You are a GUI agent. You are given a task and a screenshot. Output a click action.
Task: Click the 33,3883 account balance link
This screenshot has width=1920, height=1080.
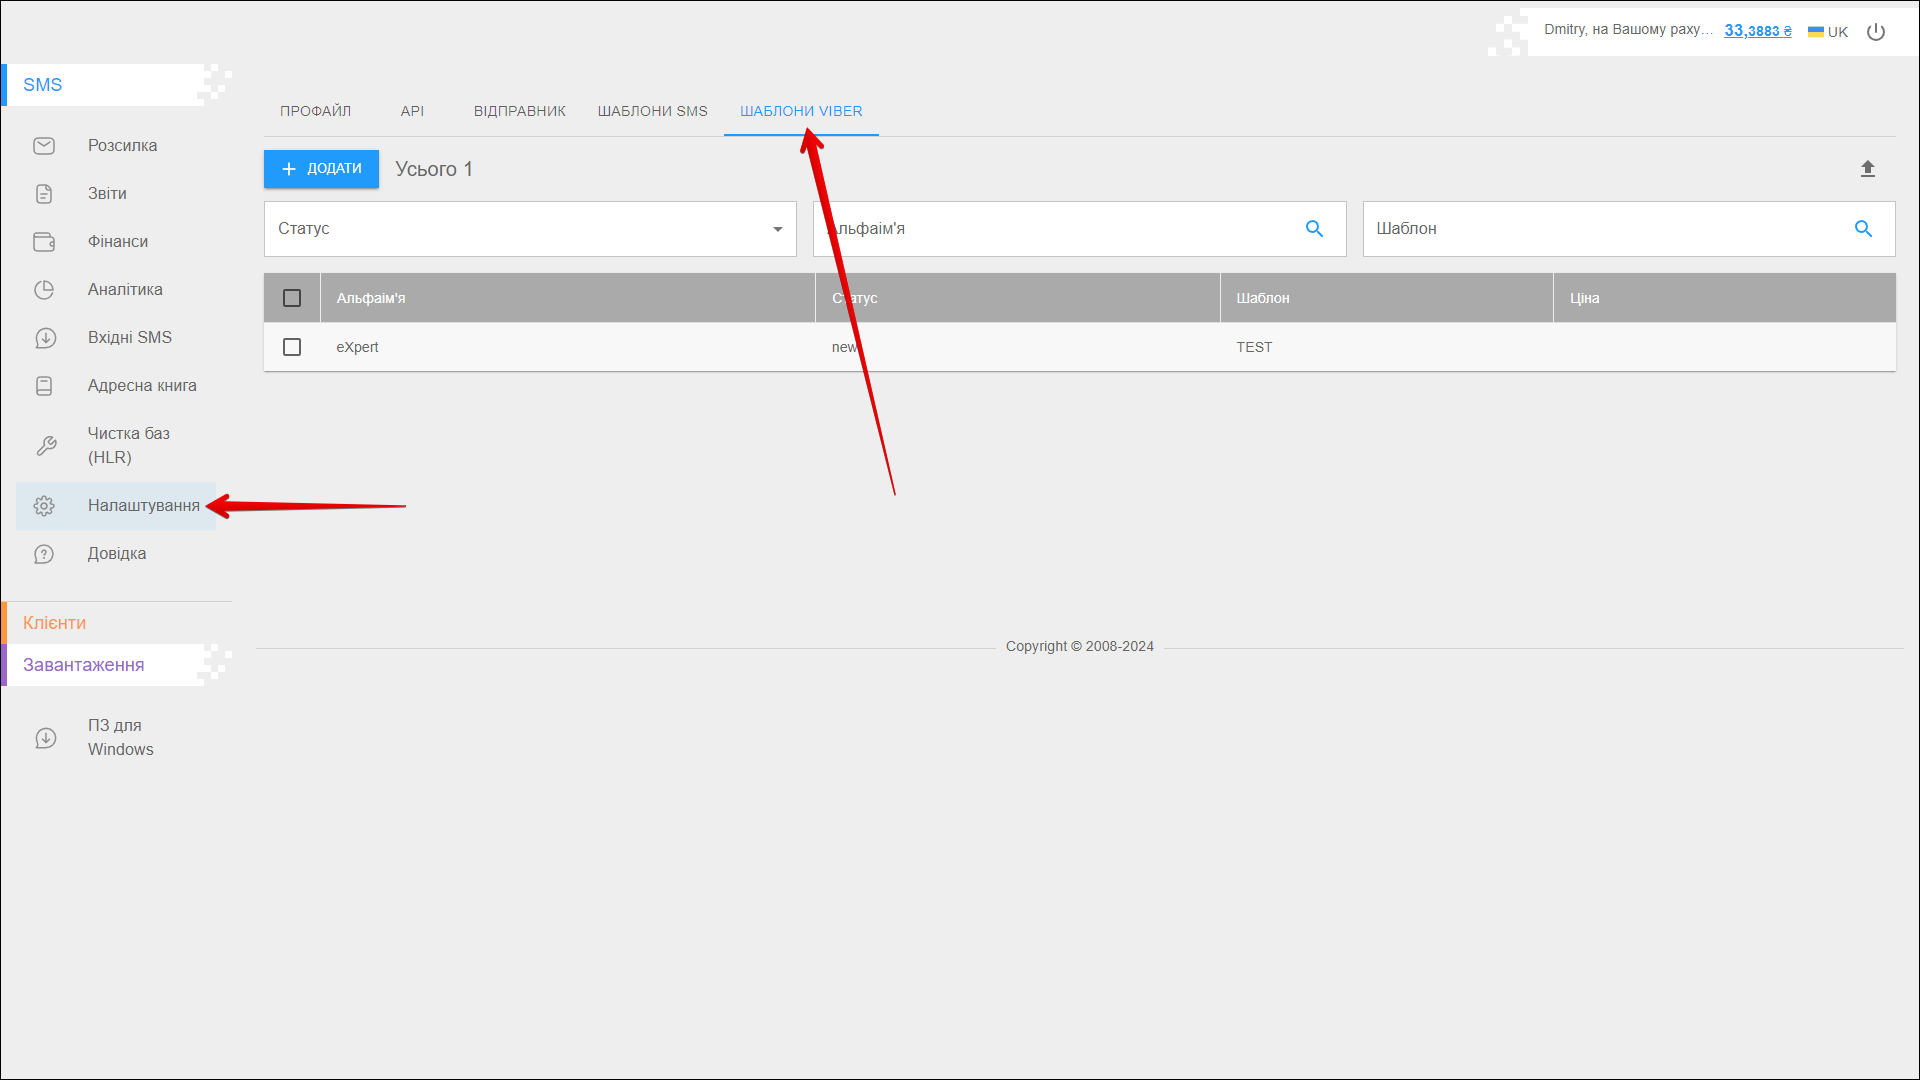coord(1757,31)
